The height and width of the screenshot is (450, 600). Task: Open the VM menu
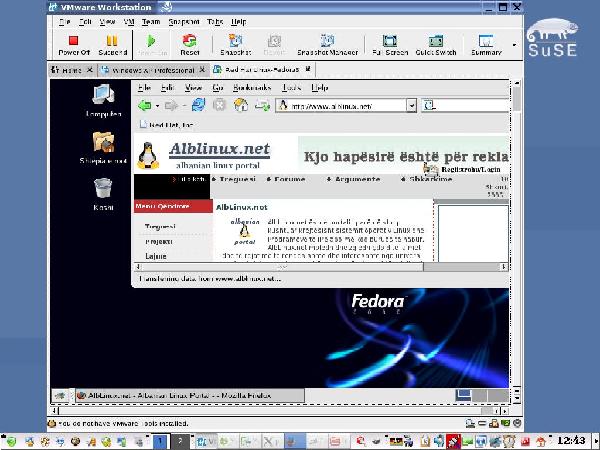point(129,22)
